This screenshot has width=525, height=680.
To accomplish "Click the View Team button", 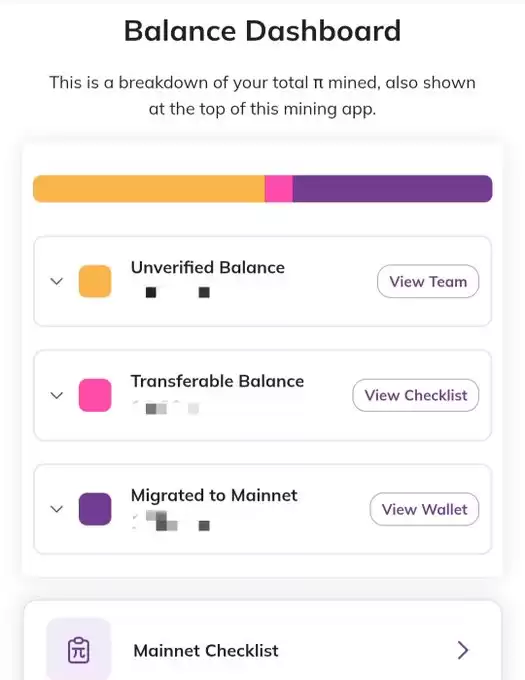I will point(428,281).
